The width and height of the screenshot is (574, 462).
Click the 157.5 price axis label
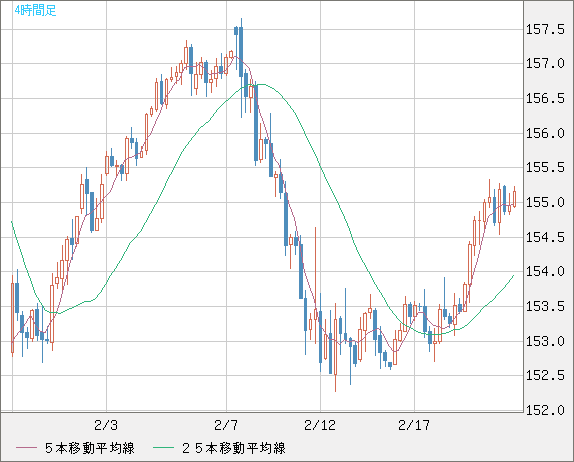click(x=545, y=29)
